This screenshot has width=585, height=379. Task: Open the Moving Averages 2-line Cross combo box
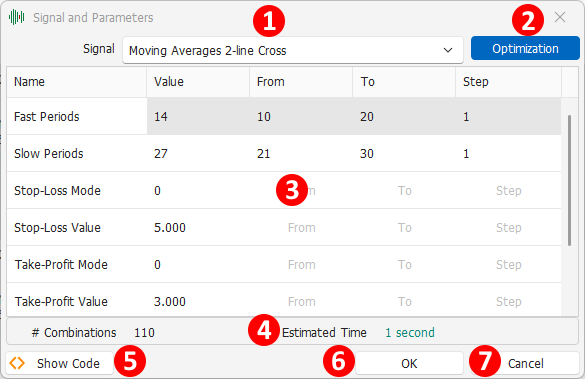(293, 50)
